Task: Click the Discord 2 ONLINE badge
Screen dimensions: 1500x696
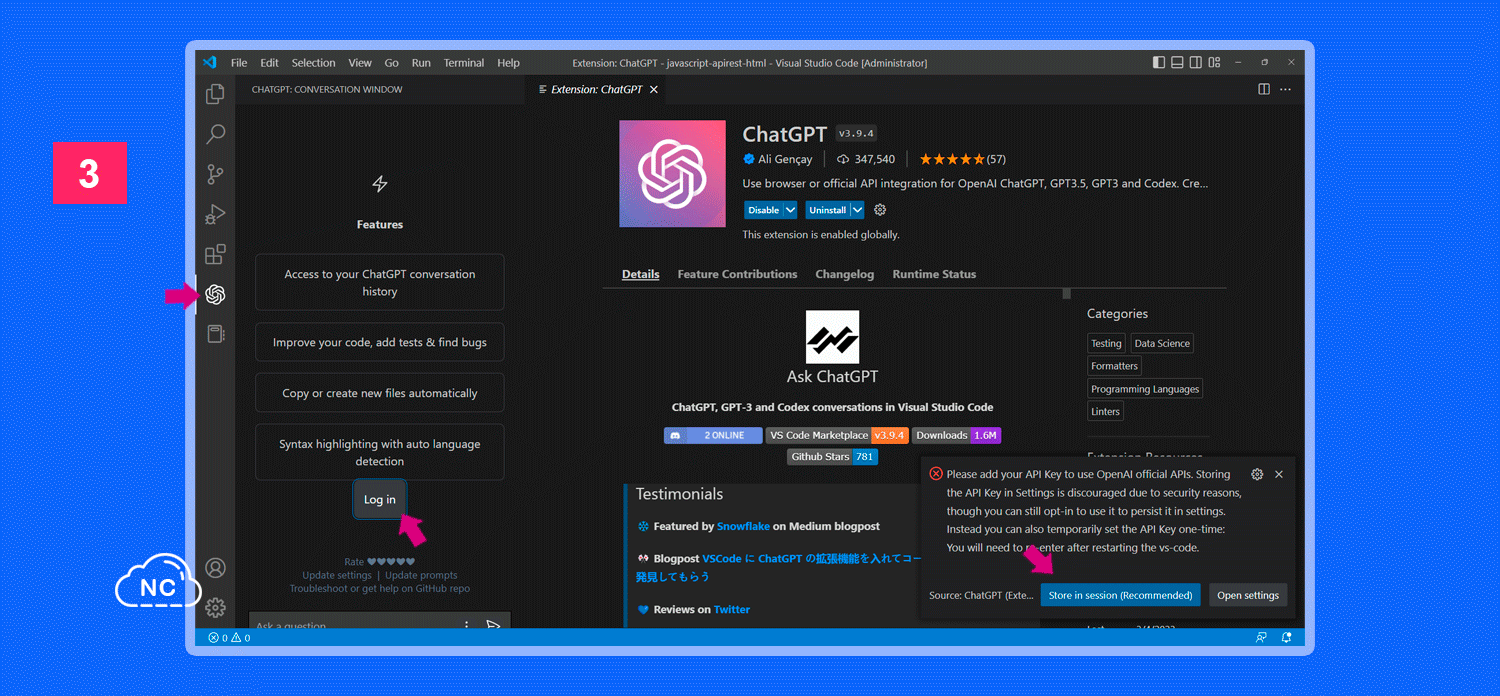Action: tap(713, 435)
